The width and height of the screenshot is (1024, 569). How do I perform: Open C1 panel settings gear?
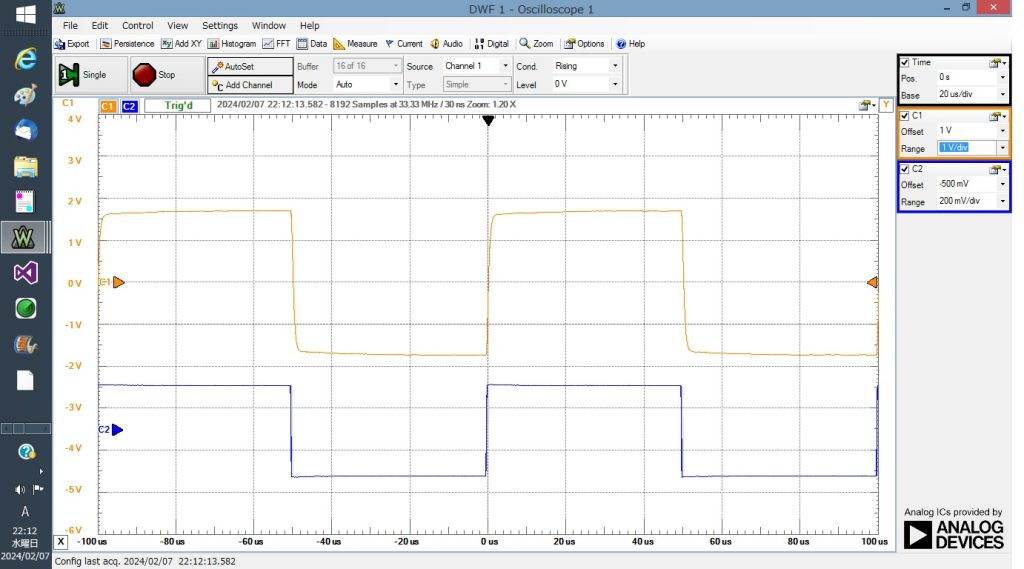(997, 116)
